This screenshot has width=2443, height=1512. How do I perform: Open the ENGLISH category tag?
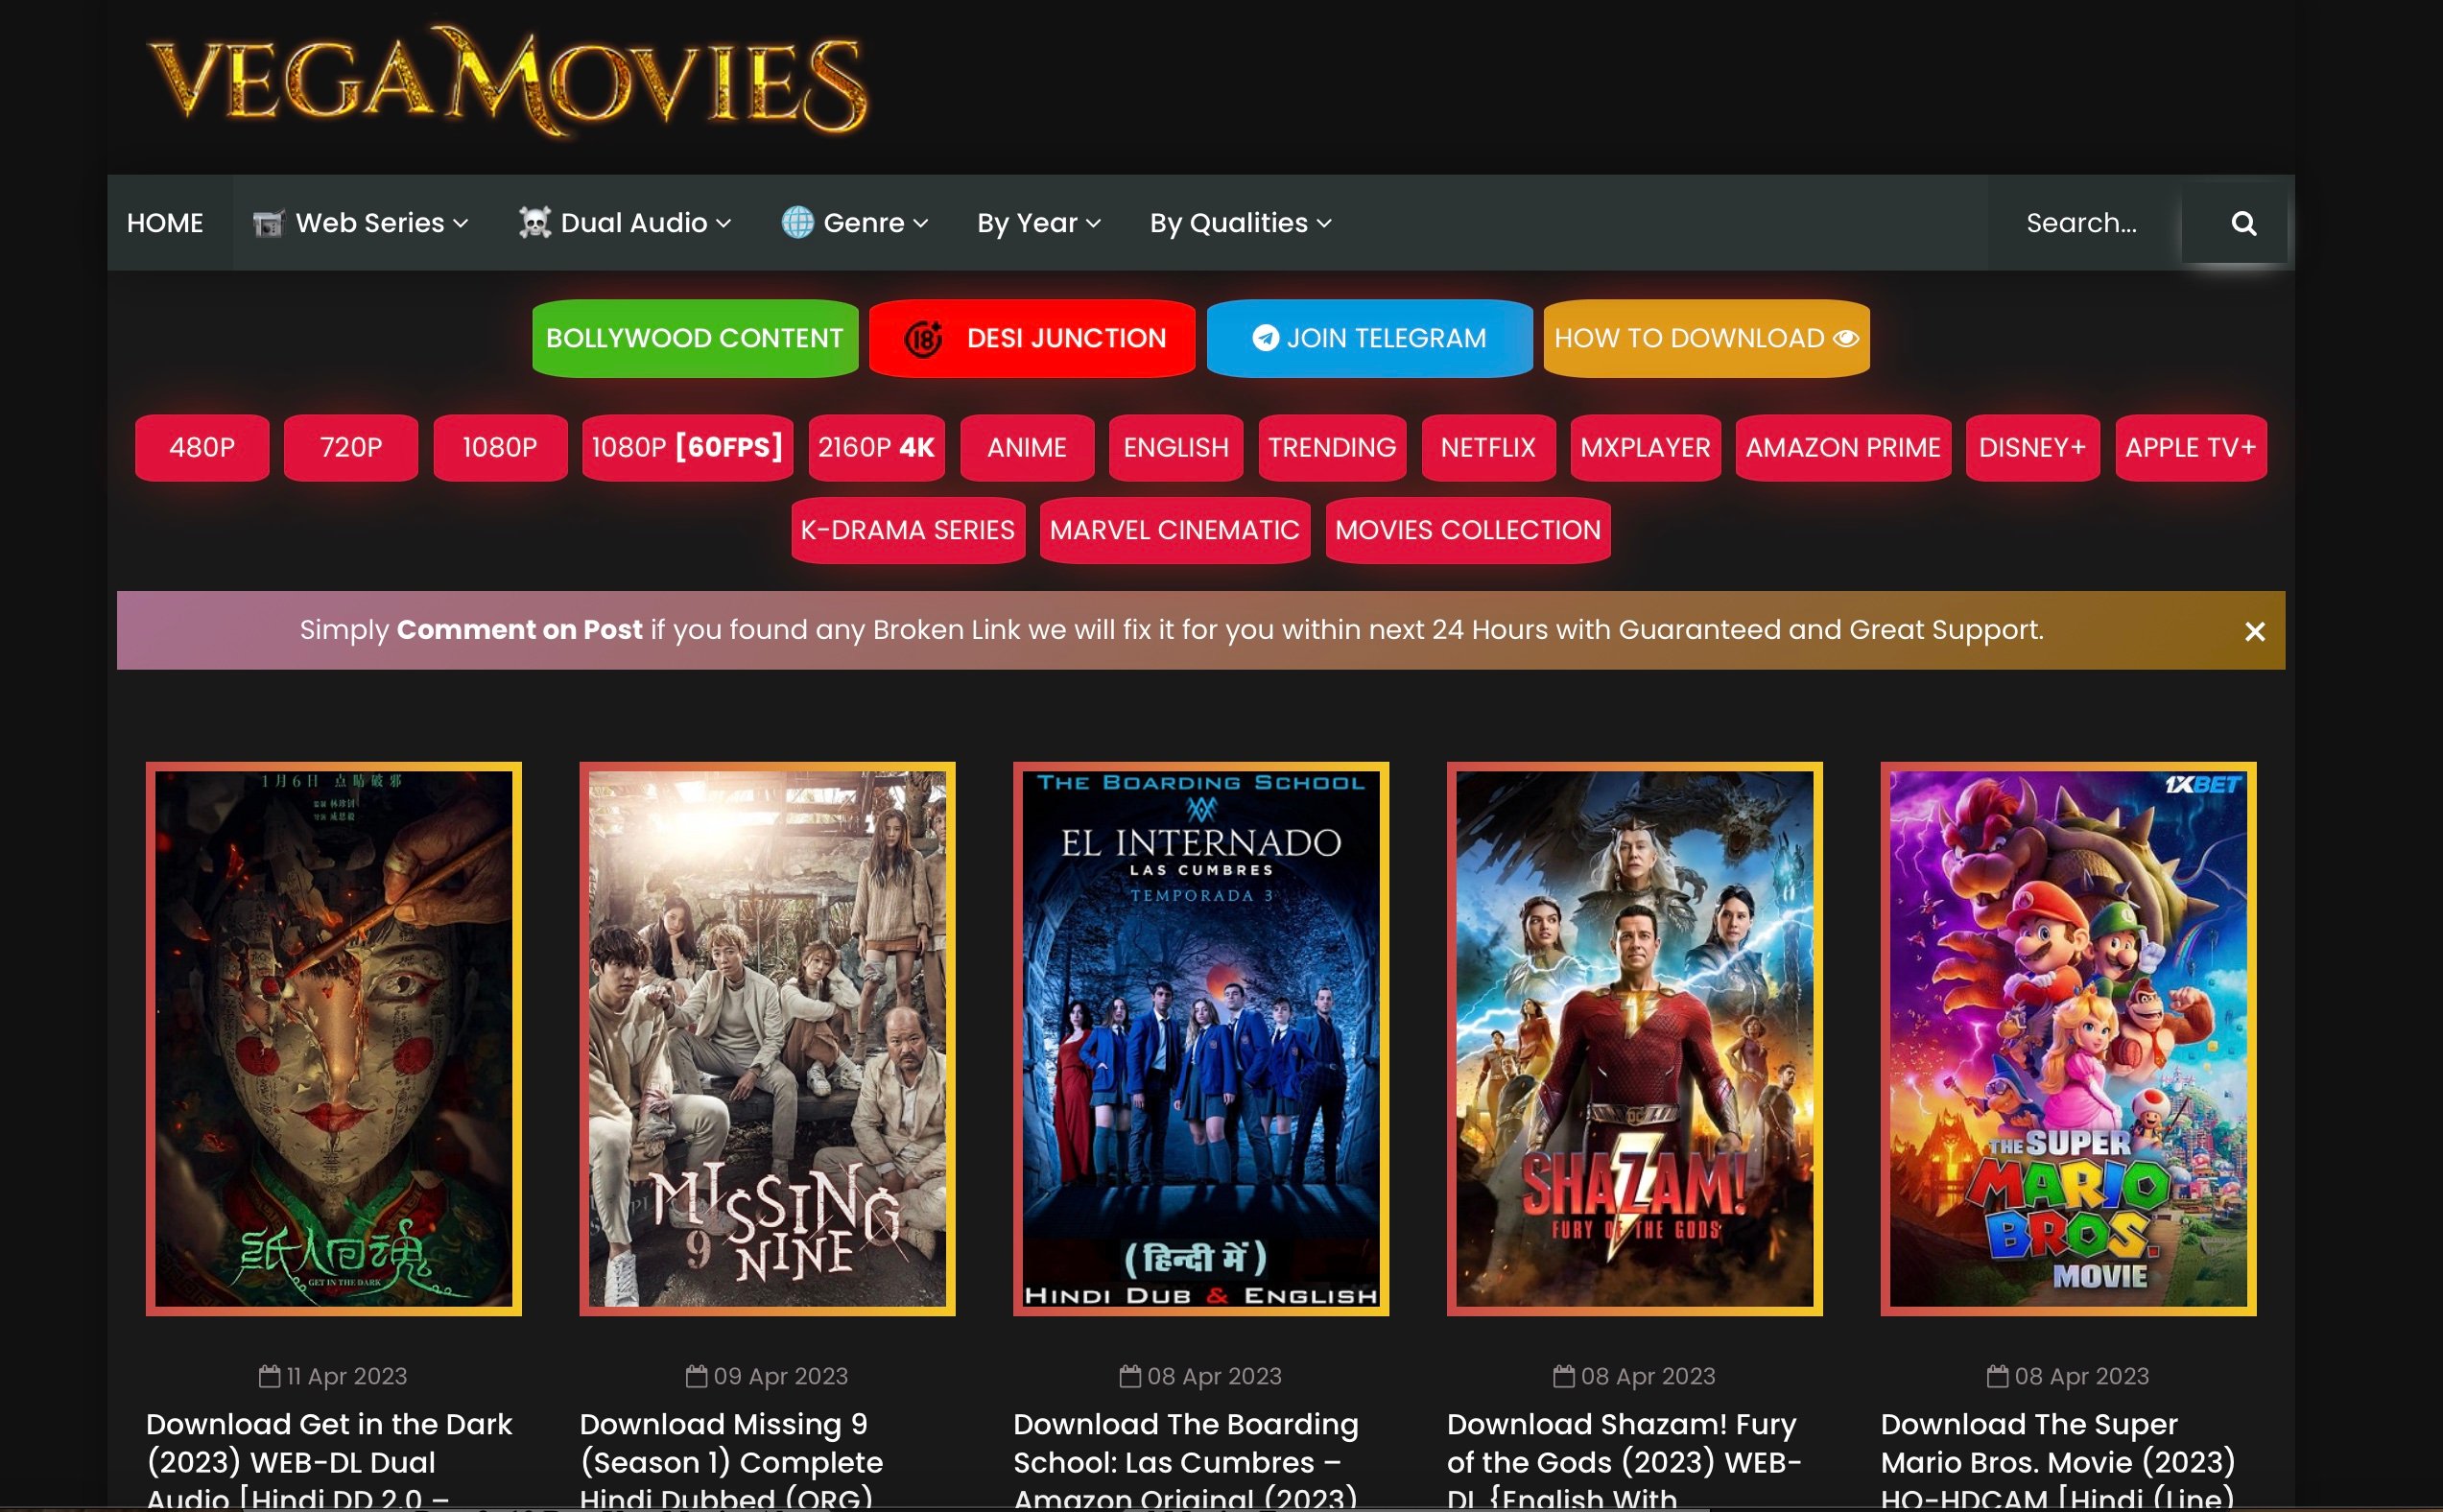tap(1176, 447)
